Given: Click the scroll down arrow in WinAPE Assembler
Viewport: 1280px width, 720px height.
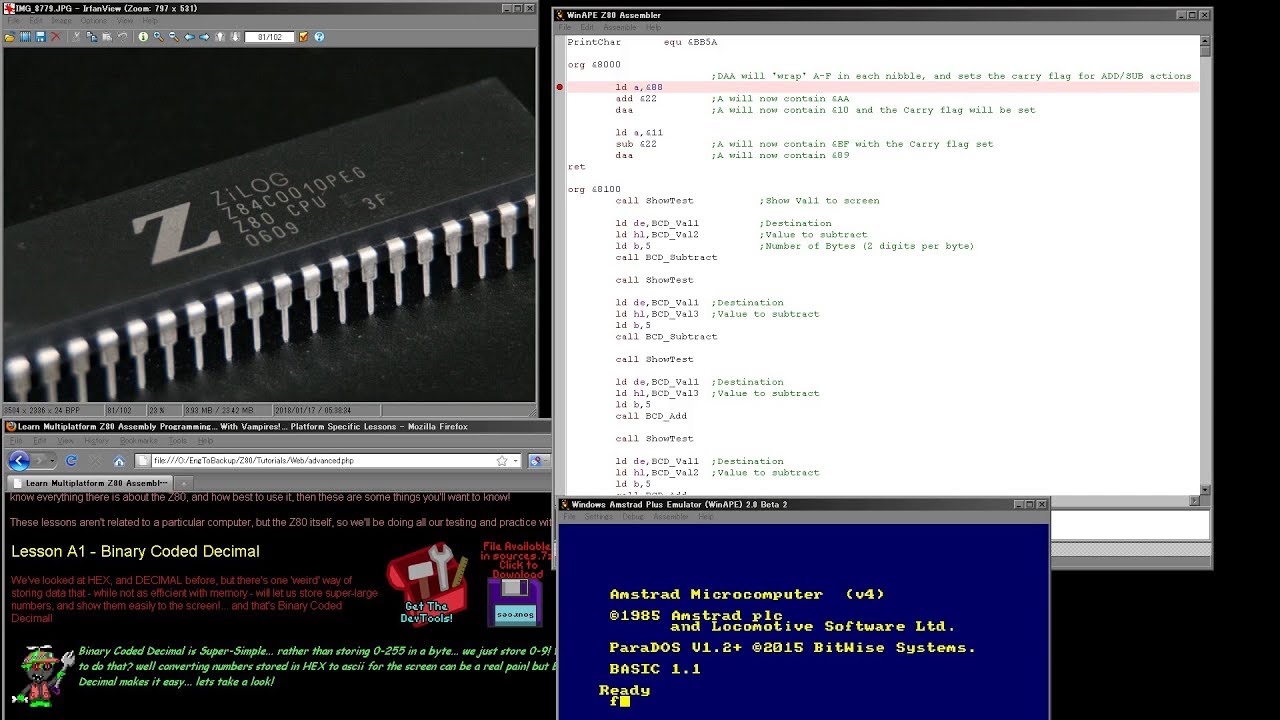Looking at the screenshot, I should (x=1205, y=489).
